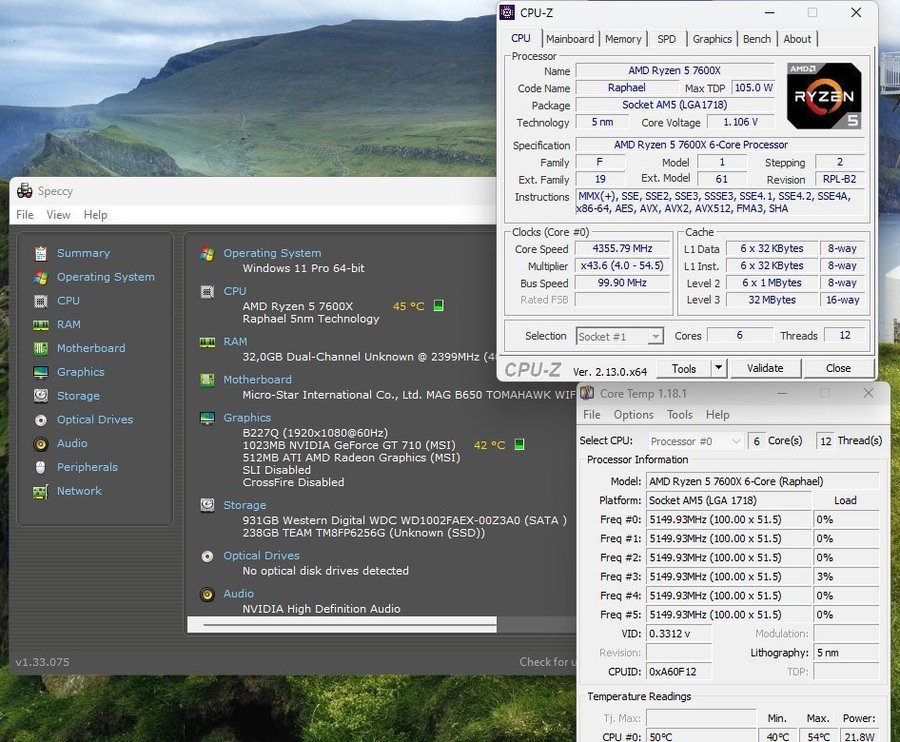
Task: Click the speaker icon beside Audio summary heading
Action: click(x=207, y=594)
